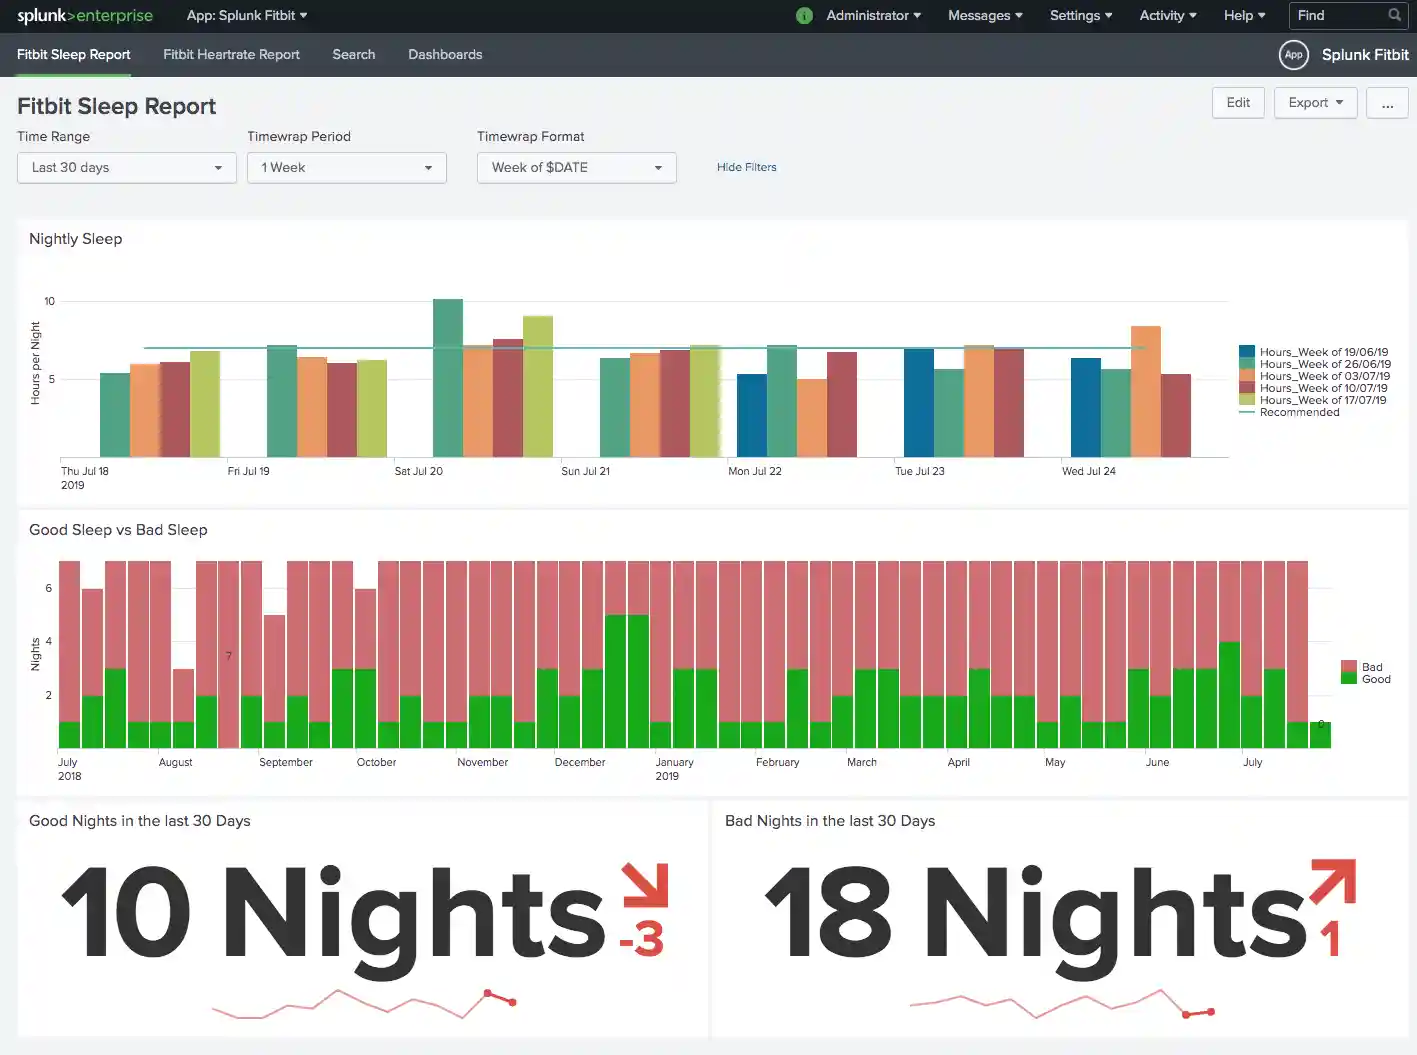Open the Export dropdown button
The height and width of the screenshot is (1055, 1417).
[1315, 103]
